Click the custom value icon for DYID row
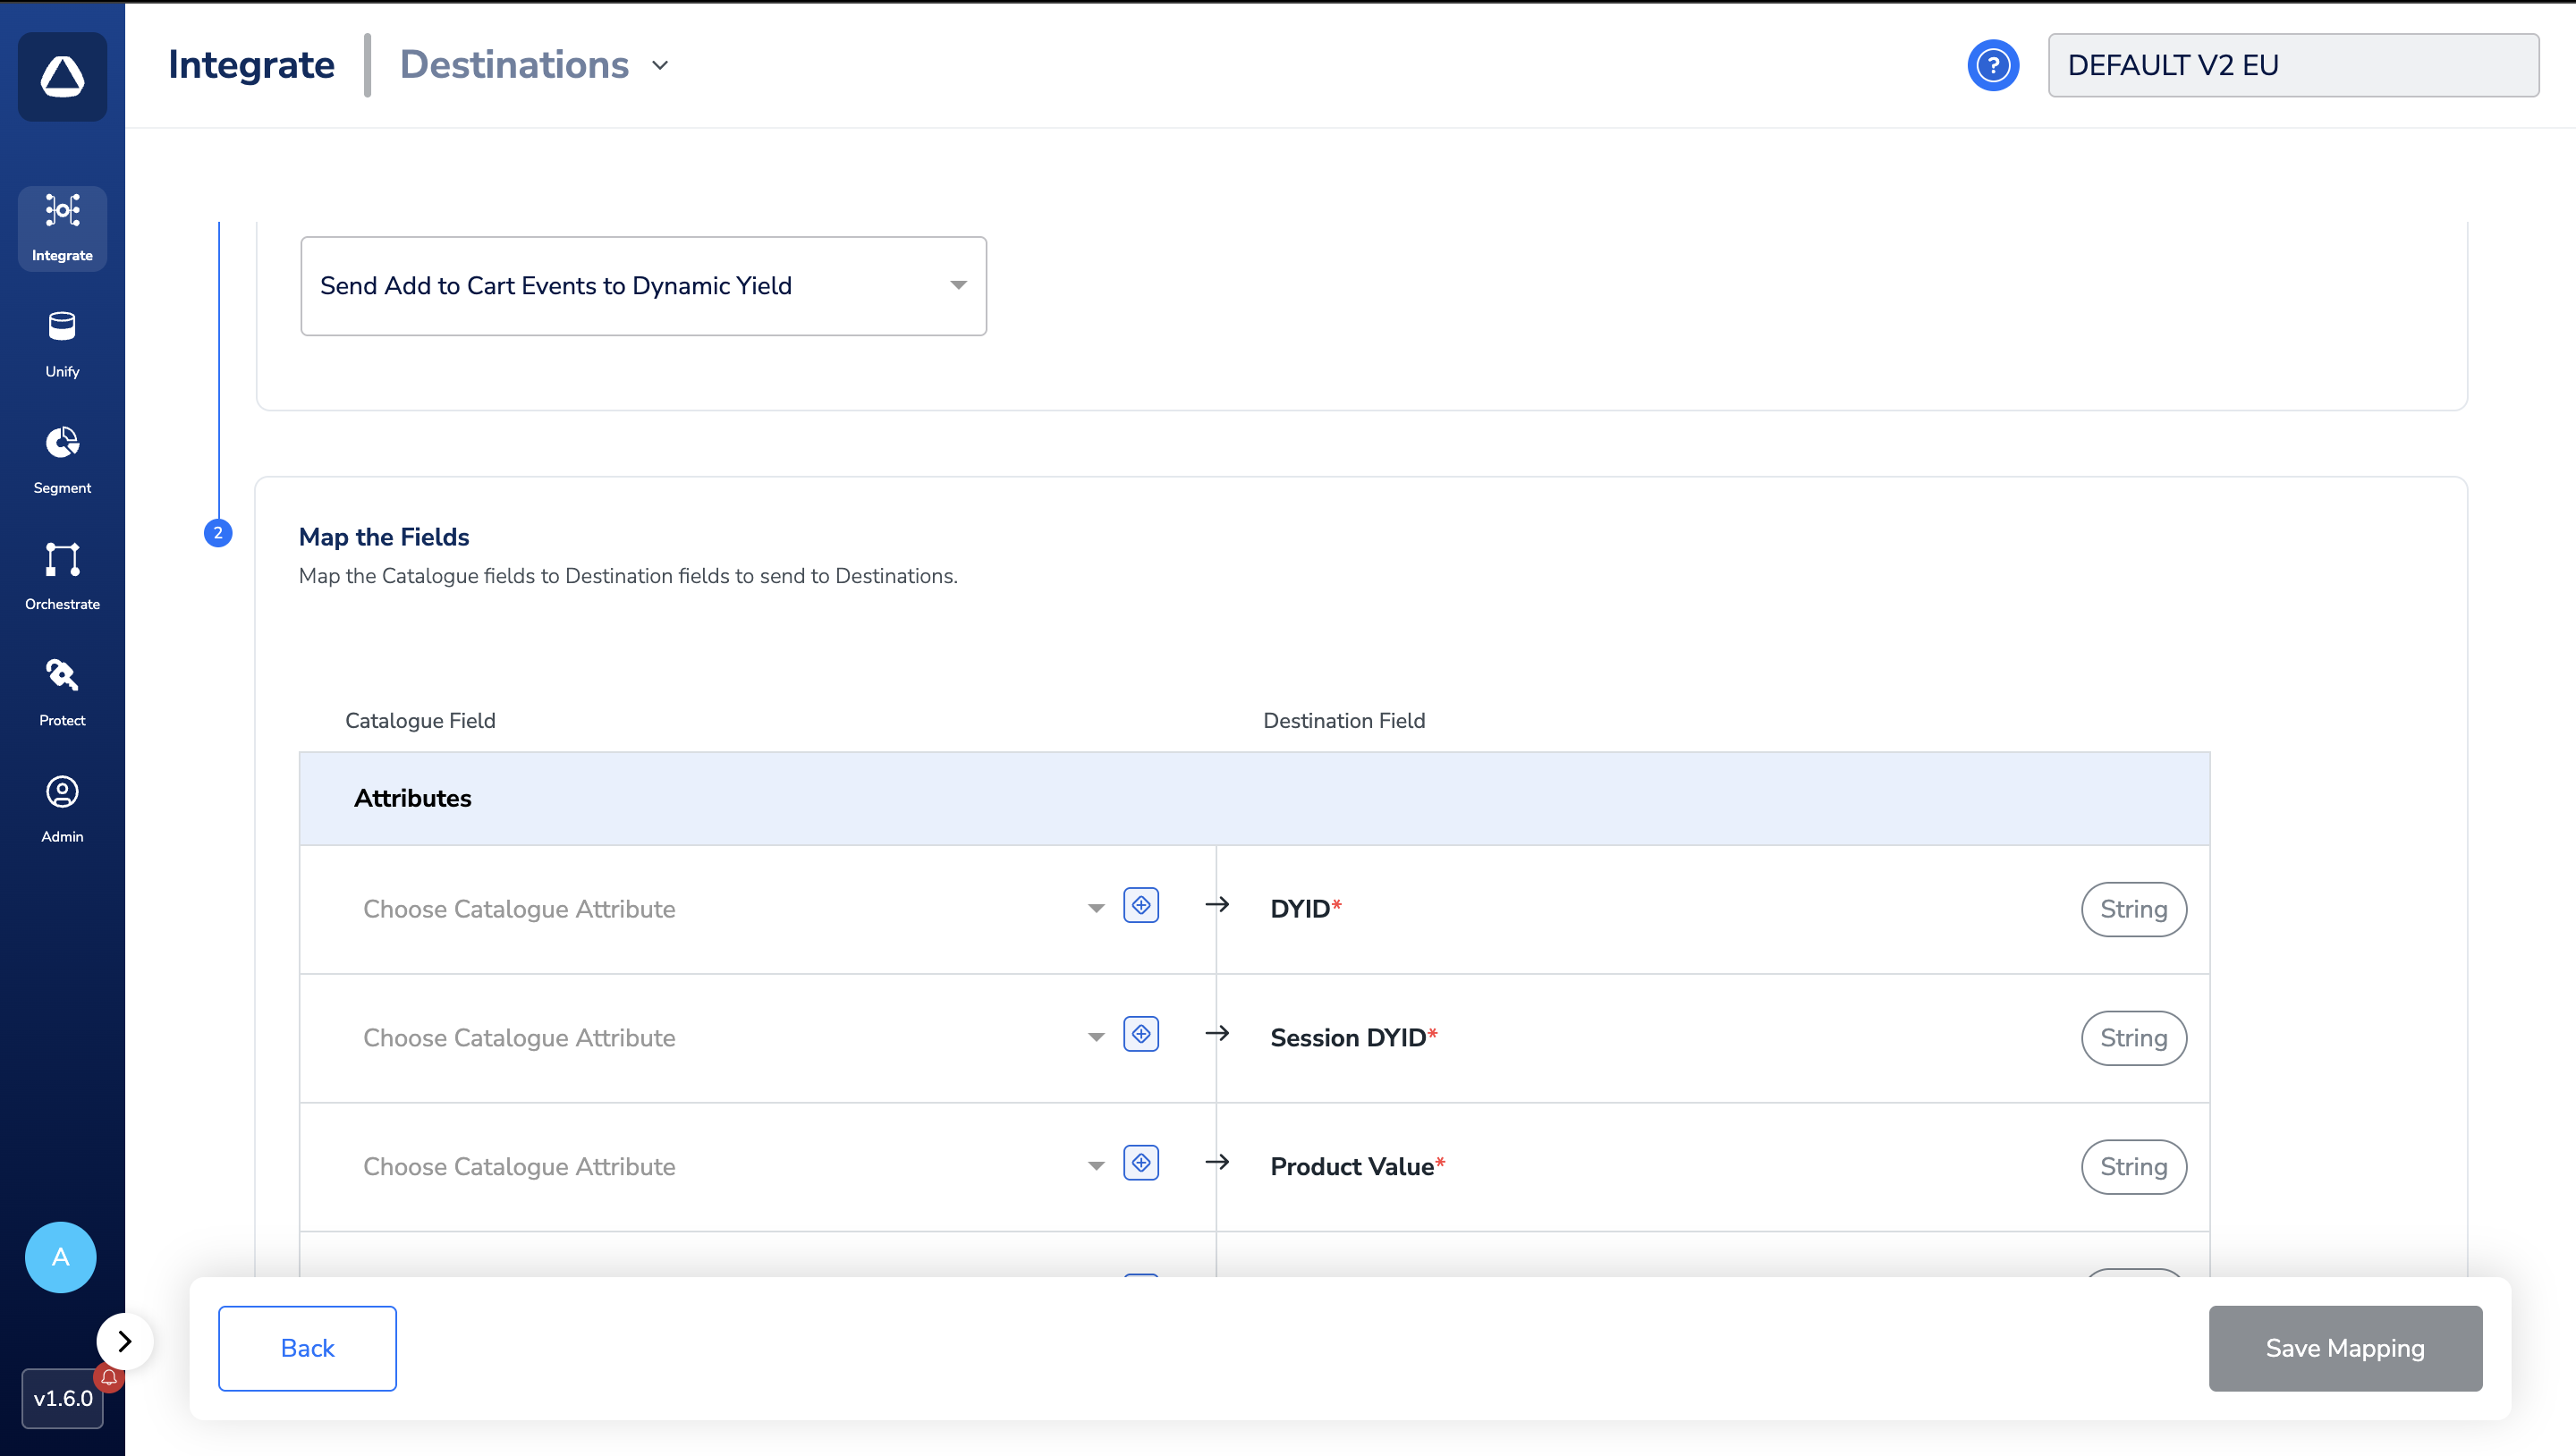 [1140, 905]
